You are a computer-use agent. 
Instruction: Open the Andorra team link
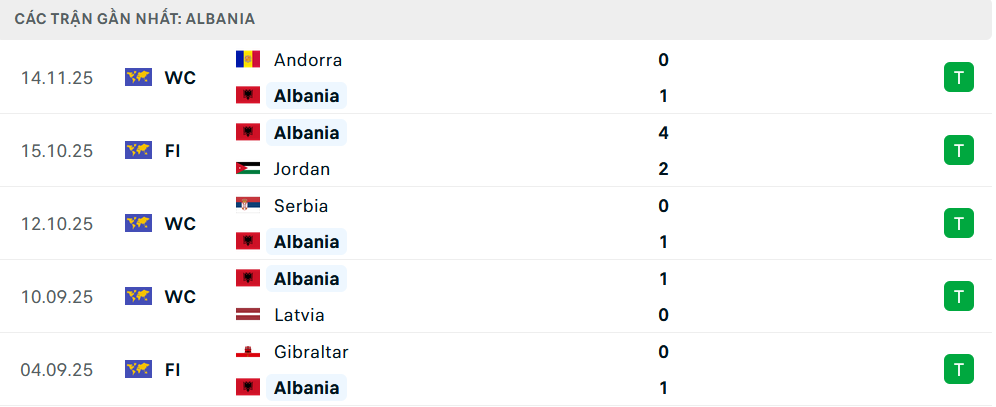click(307, 60)
